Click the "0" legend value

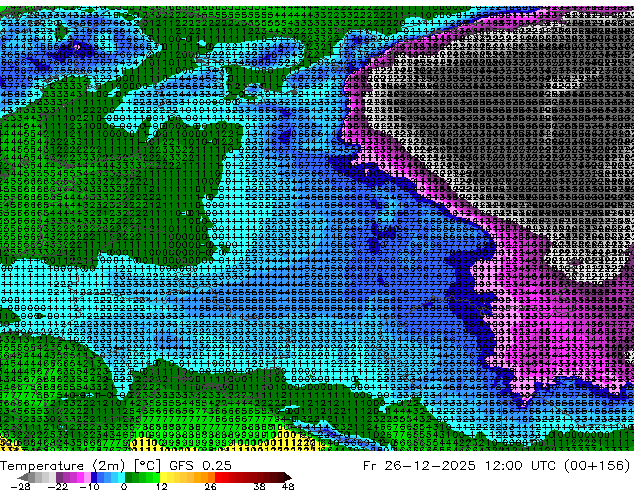(x=124, y=486)
